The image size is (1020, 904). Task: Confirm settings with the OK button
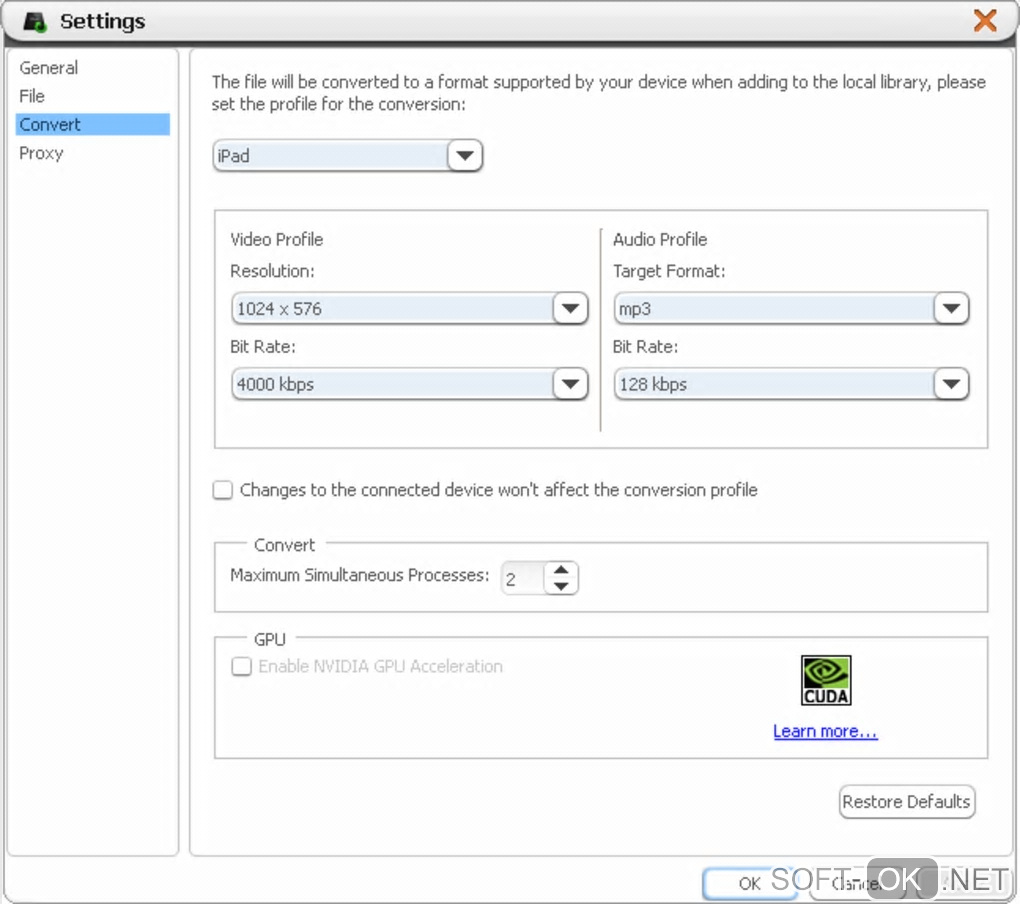coord(749,883)
